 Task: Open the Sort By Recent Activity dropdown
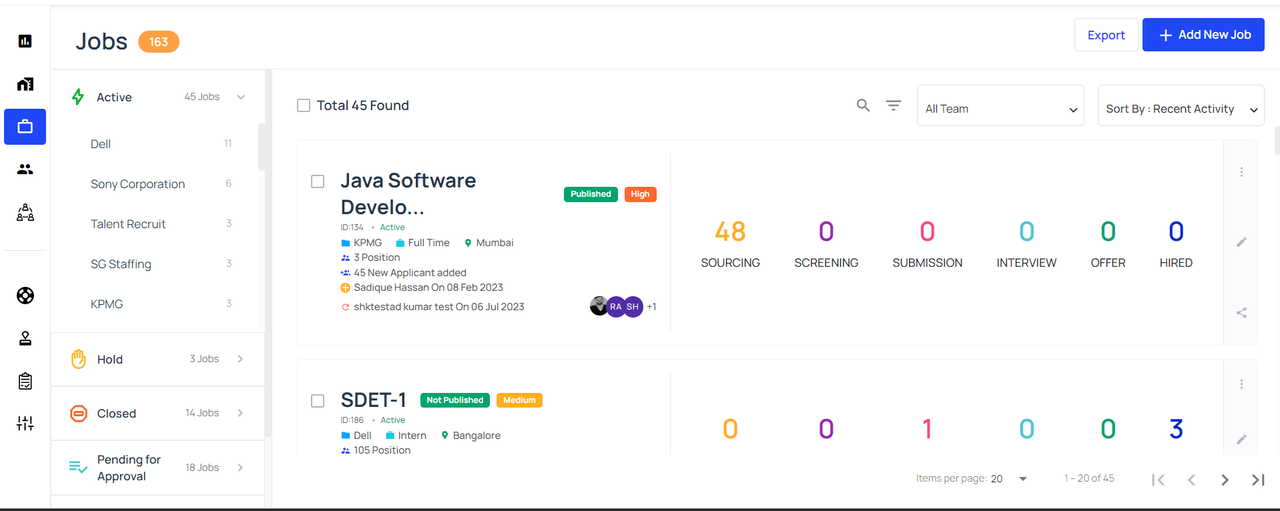pos(1181,105)
